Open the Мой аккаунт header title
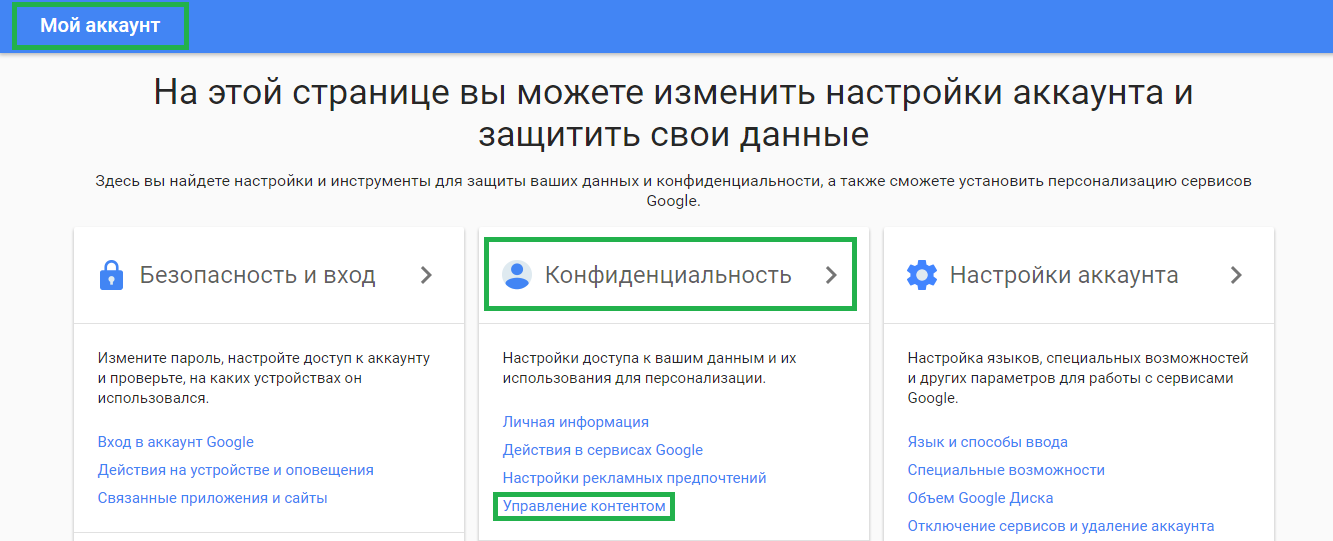Viewport: 1333px width, 541px height. (100, 26)
